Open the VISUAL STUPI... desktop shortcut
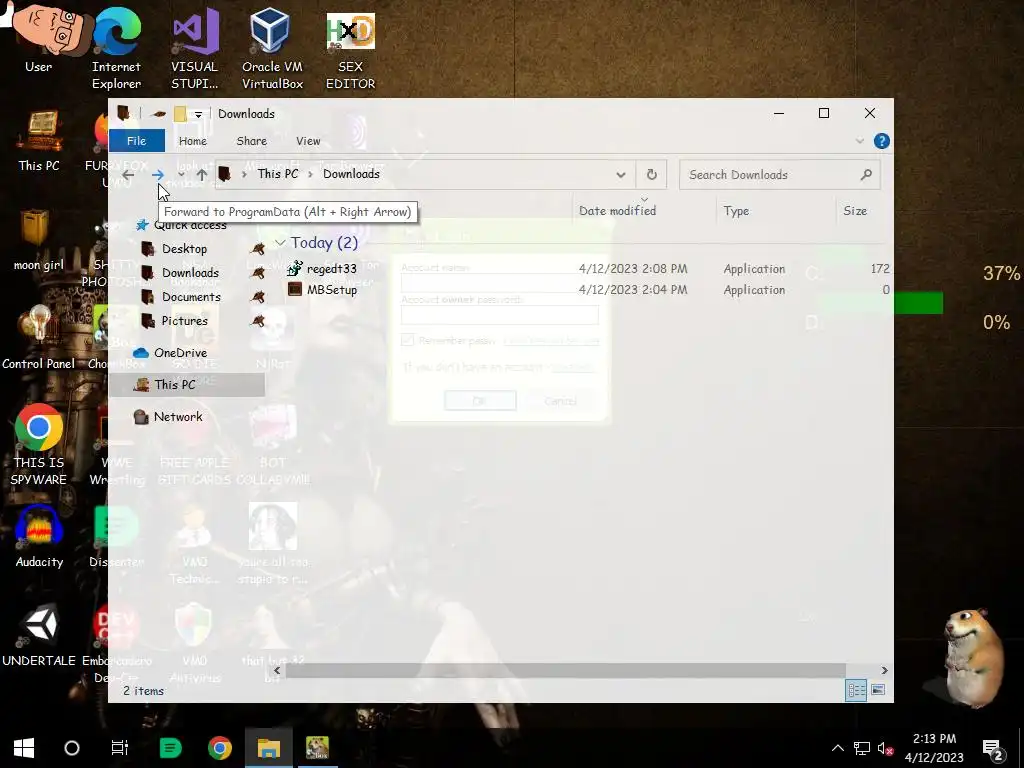Screen dimensions: 1024x768 [x=194, y=47]
